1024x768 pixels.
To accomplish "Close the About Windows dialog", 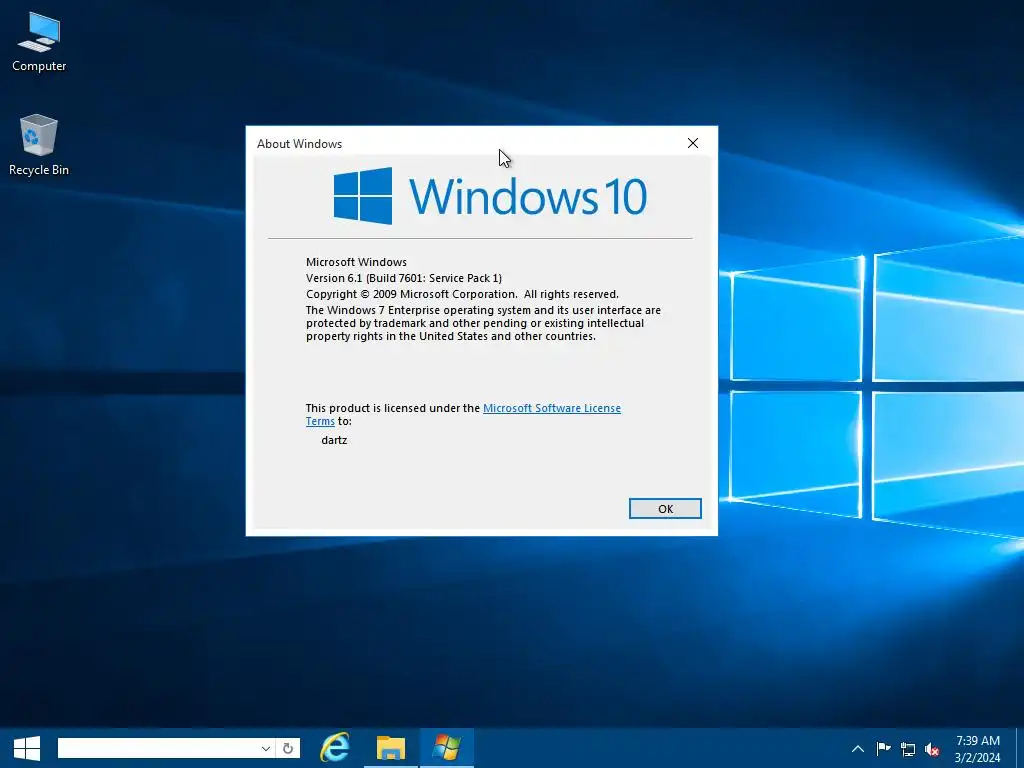I will click(x=693, y=143).
